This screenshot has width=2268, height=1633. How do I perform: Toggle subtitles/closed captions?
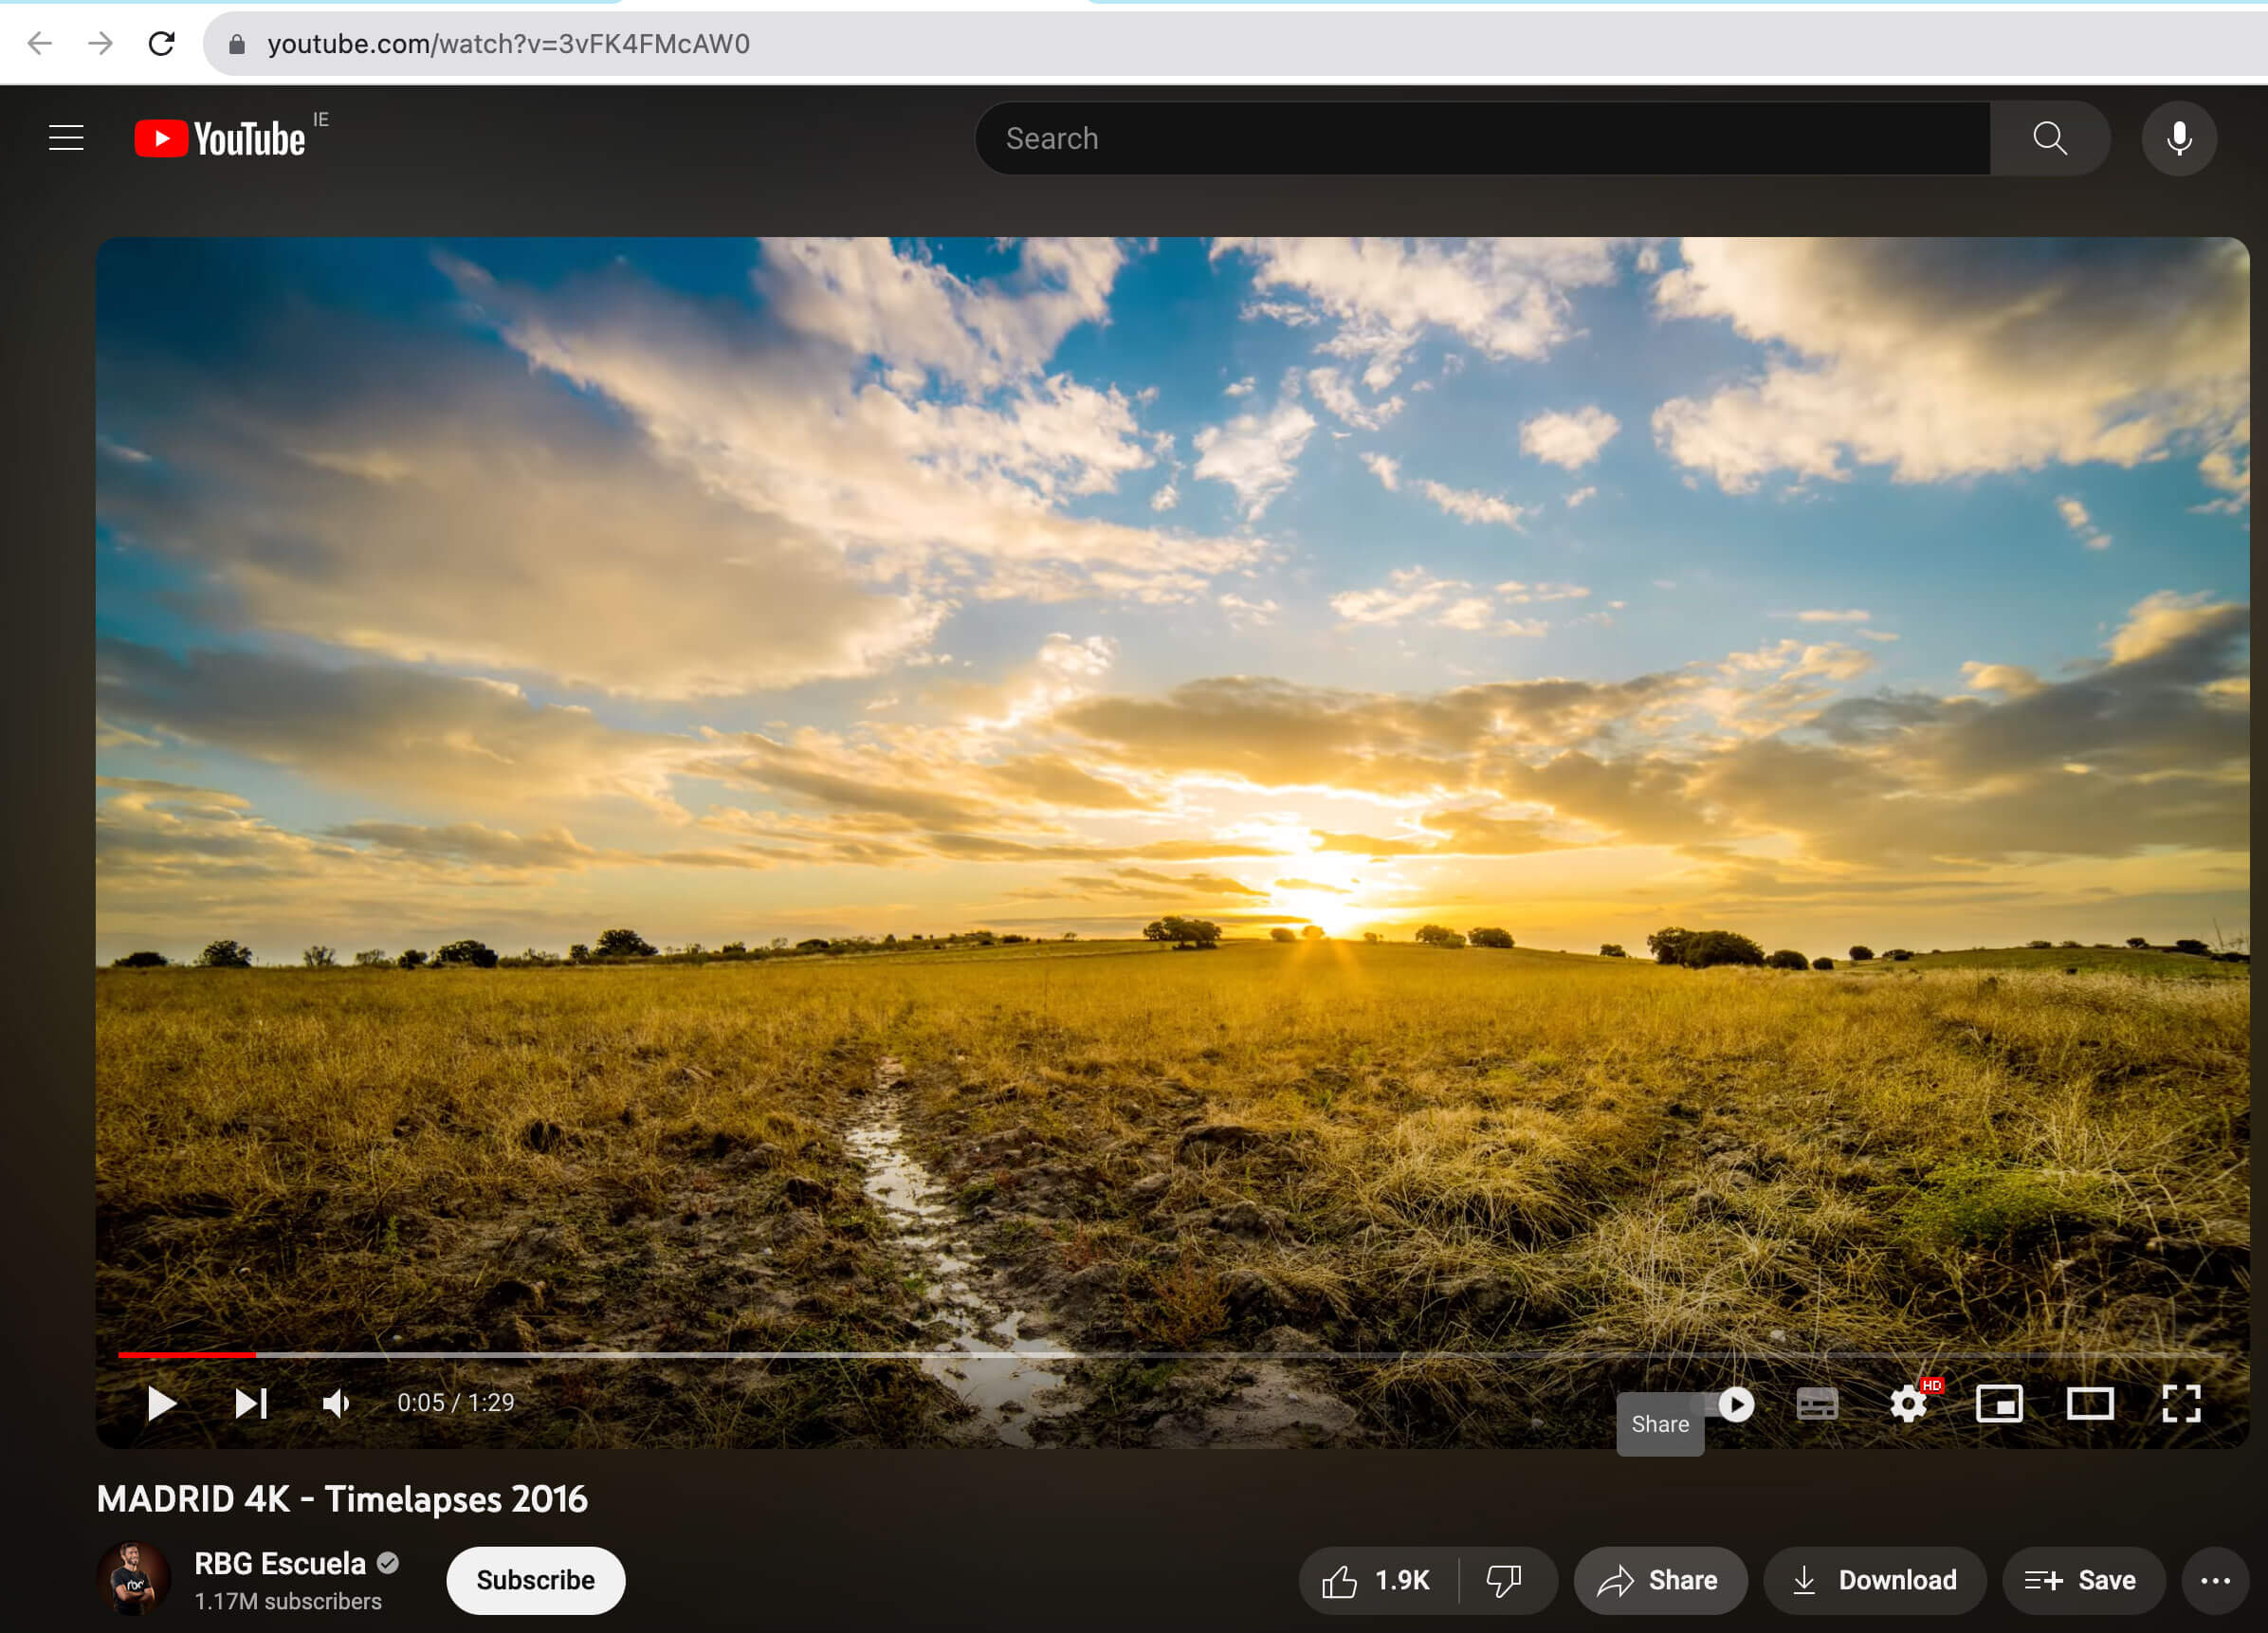tap(1816, 1404)
